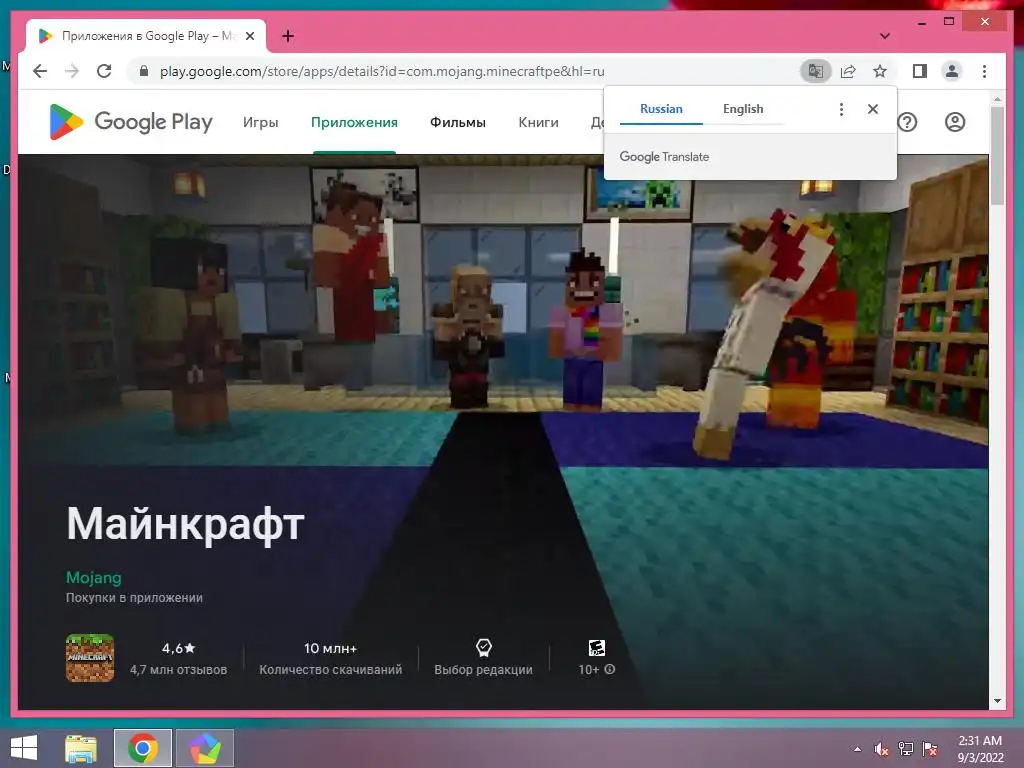Click the Minecraft app icon thumbnail

[90, 658]
